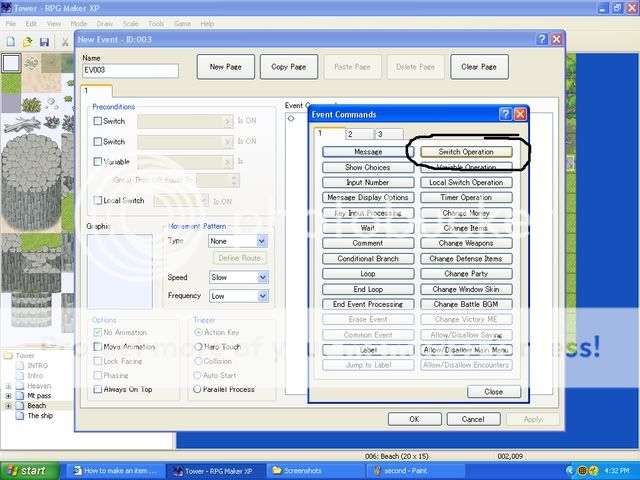Click the Open project folder icon
Image resolution: width=640 pixels, height=480 pixels.
(27, 42)
